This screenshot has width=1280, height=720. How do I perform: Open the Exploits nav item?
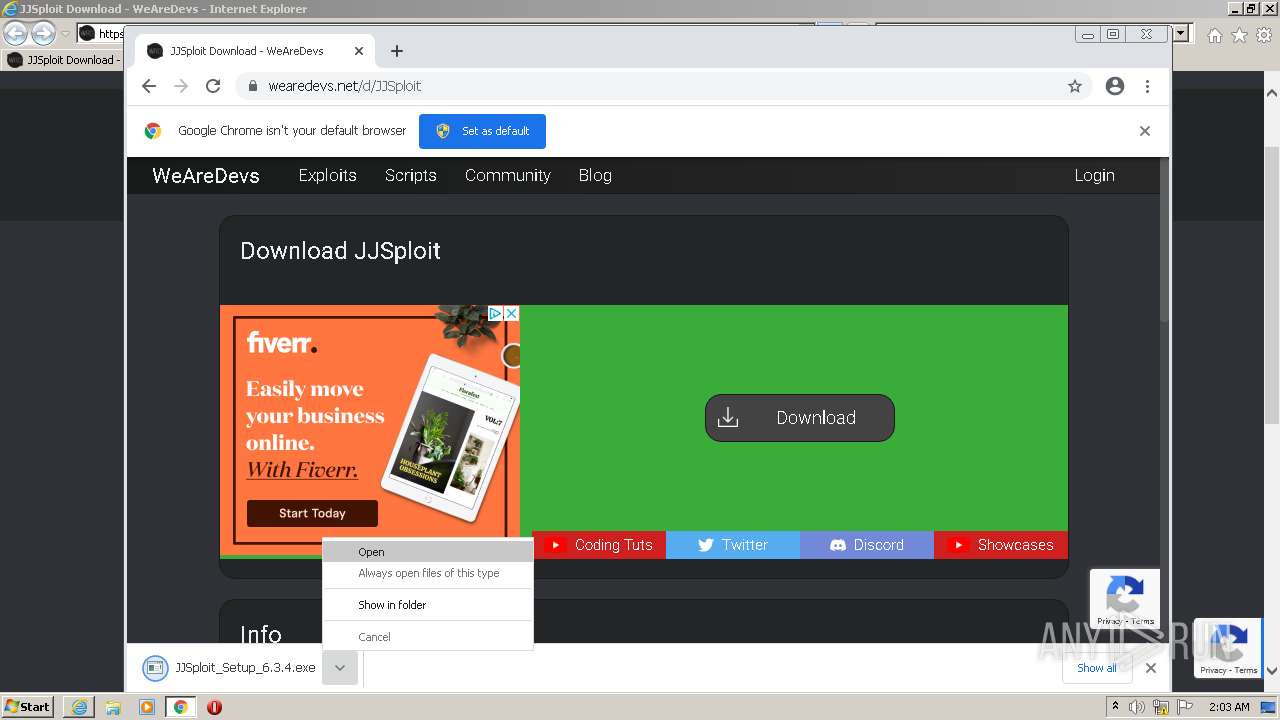pos(327,175)
